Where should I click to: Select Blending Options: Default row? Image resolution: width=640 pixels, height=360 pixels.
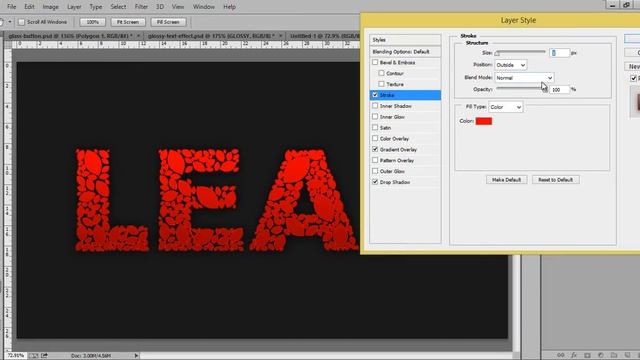click(x=405, y=52)
